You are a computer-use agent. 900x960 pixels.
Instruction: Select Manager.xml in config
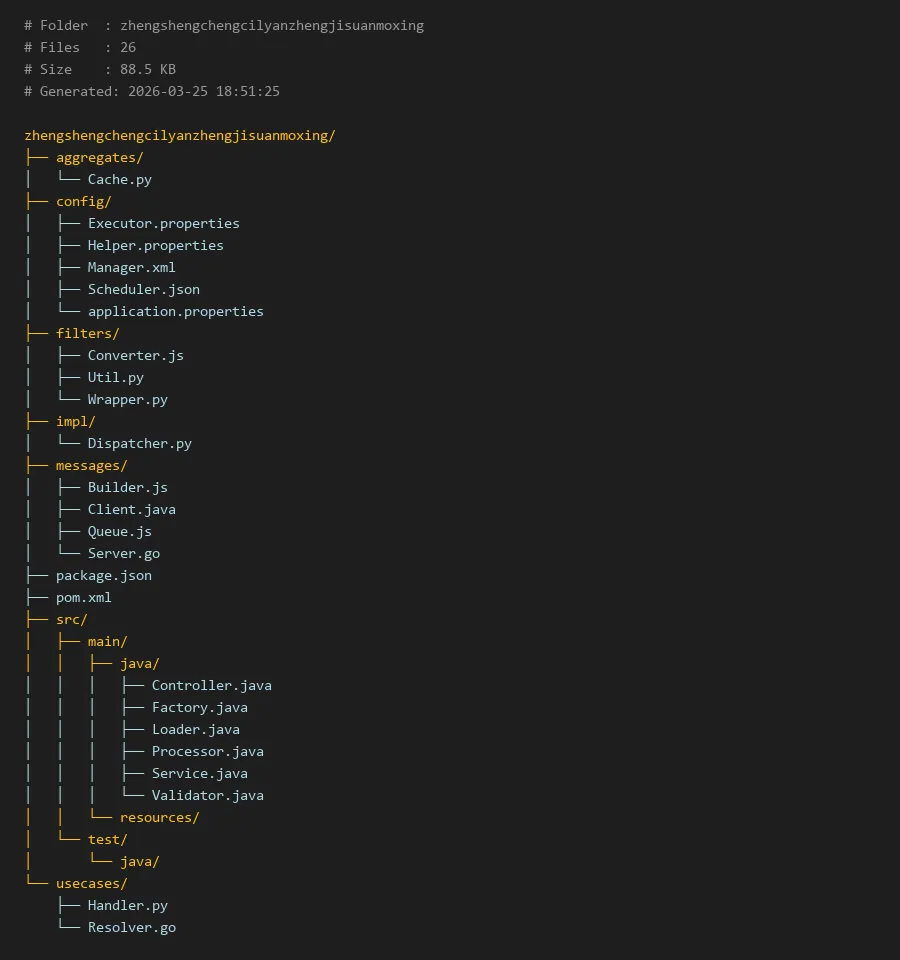click(x=131, y=267)
